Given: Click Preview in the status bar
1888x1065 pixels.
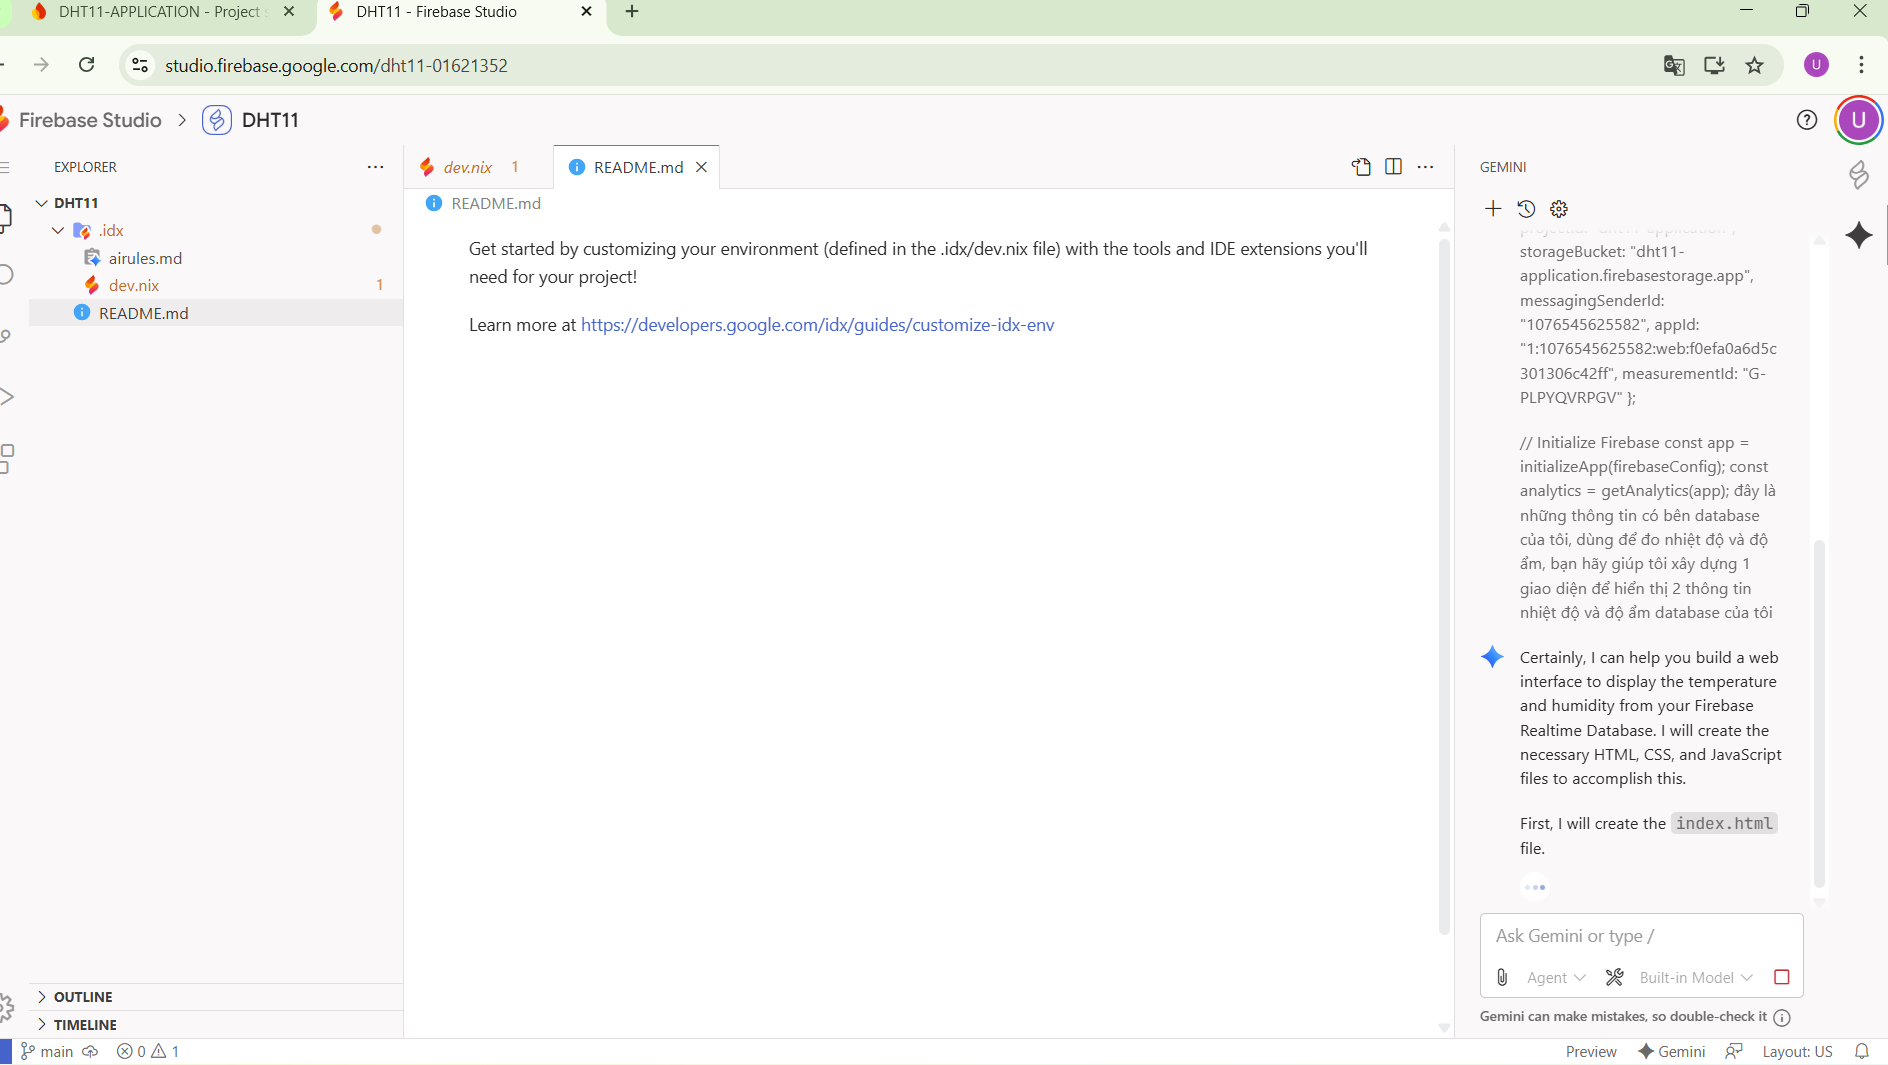Looking at the screenshot, I should 1590,1051.
